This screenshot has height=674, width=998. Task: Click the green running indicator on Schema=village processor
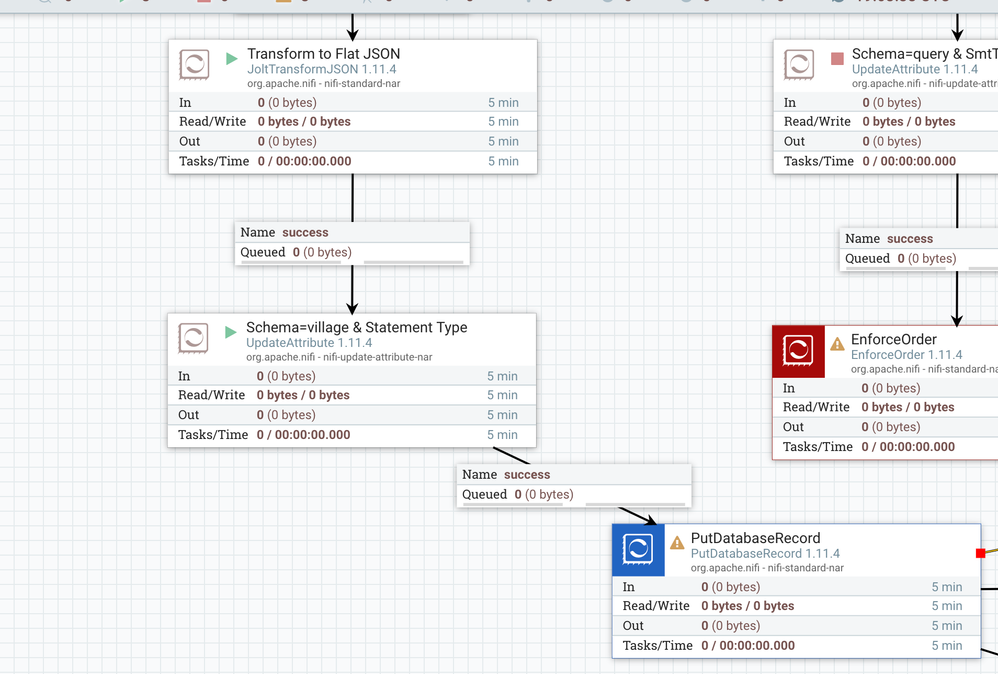[231, 332]
